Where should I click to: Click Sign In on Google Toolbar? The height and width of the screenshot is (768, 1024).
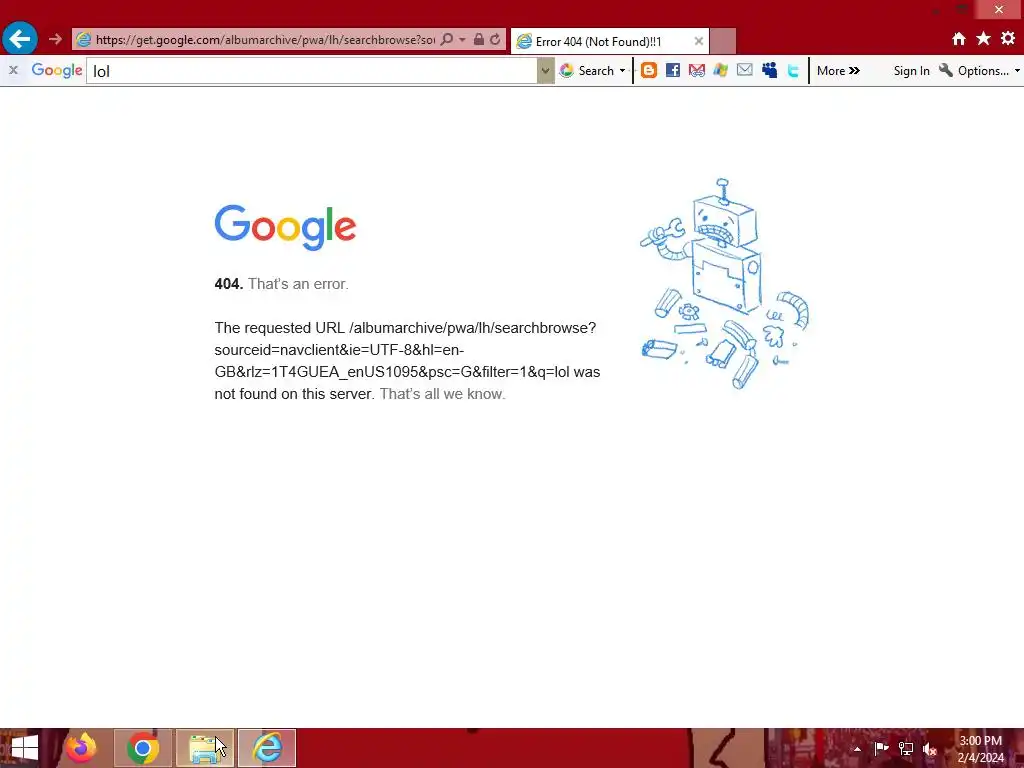[912, 71]
